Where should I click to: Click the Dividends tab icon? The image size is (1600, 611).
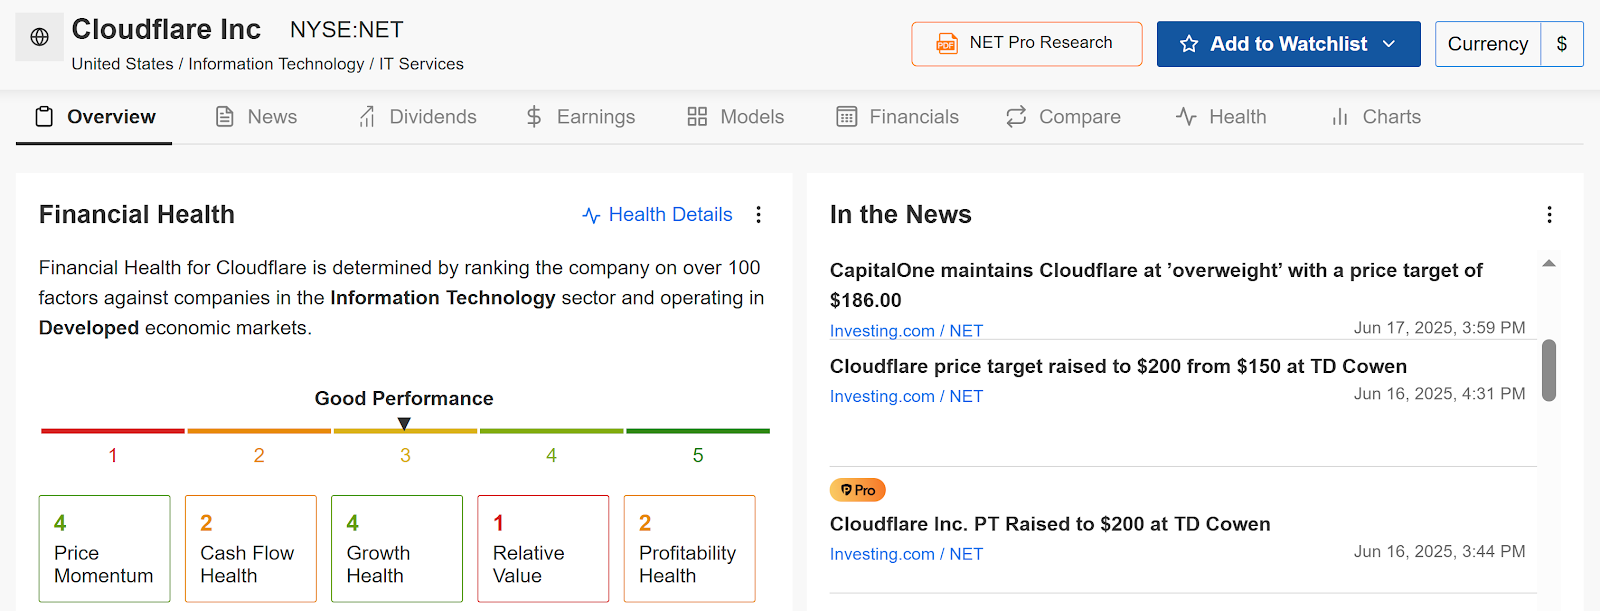(367, 117)
